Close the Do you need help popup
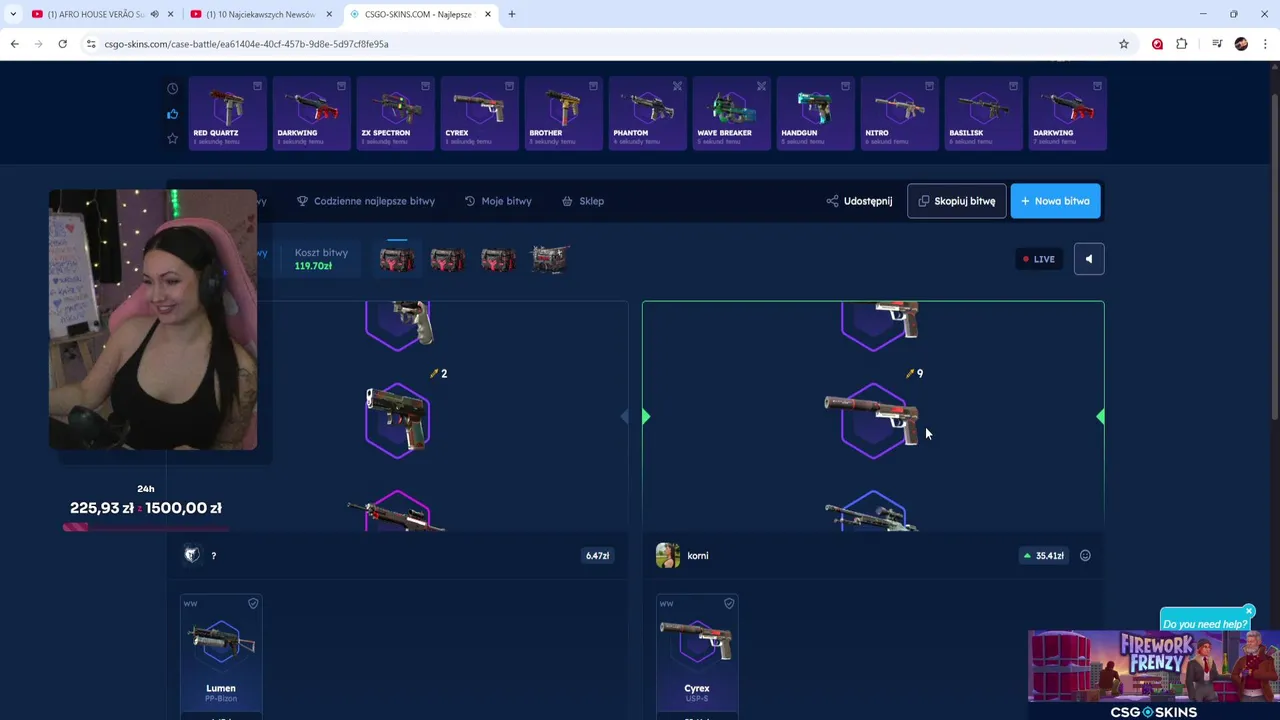Viewport: 1280px width, 720px height. point(1248,610)
